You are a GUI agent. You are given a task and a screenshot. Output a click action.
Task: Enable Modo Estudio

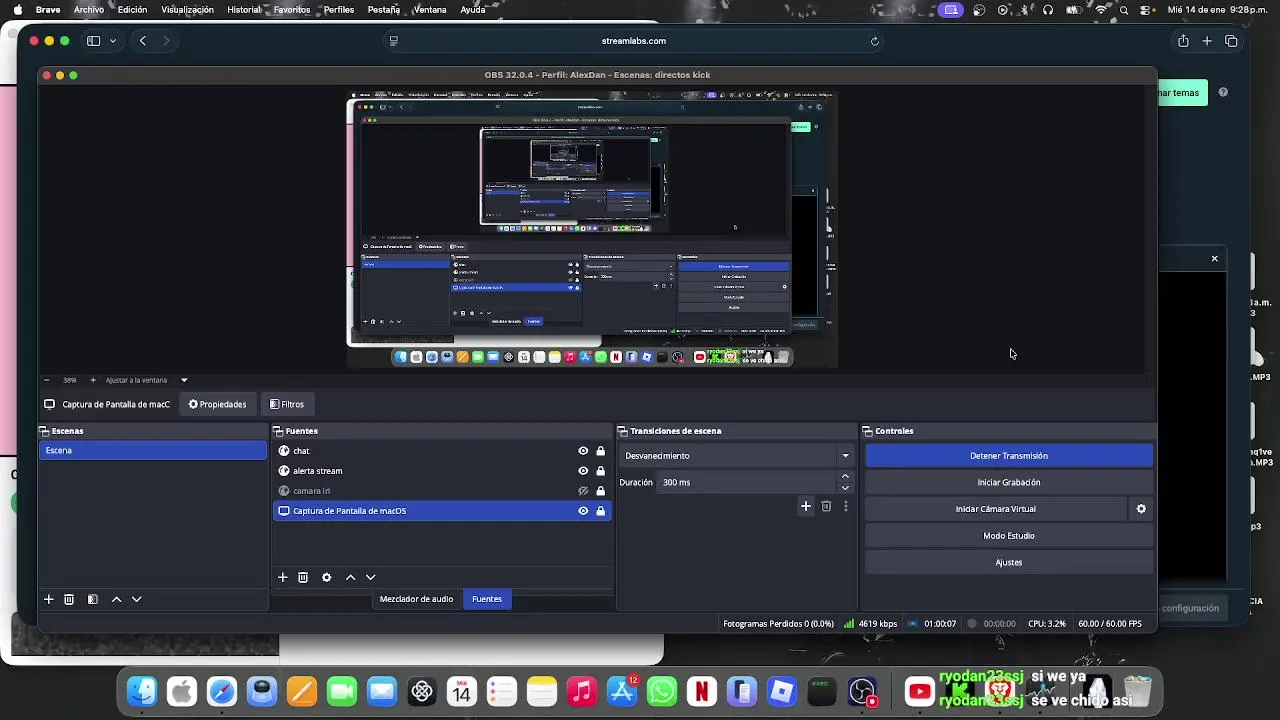pyautogui.click(x=1009, y=536)
